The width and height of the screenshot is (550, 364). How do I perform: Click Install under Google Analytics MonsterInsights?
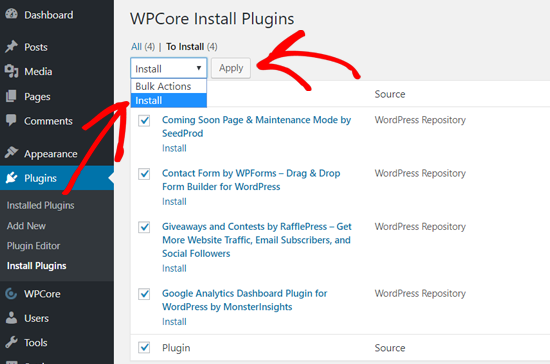tap(174, 322)
